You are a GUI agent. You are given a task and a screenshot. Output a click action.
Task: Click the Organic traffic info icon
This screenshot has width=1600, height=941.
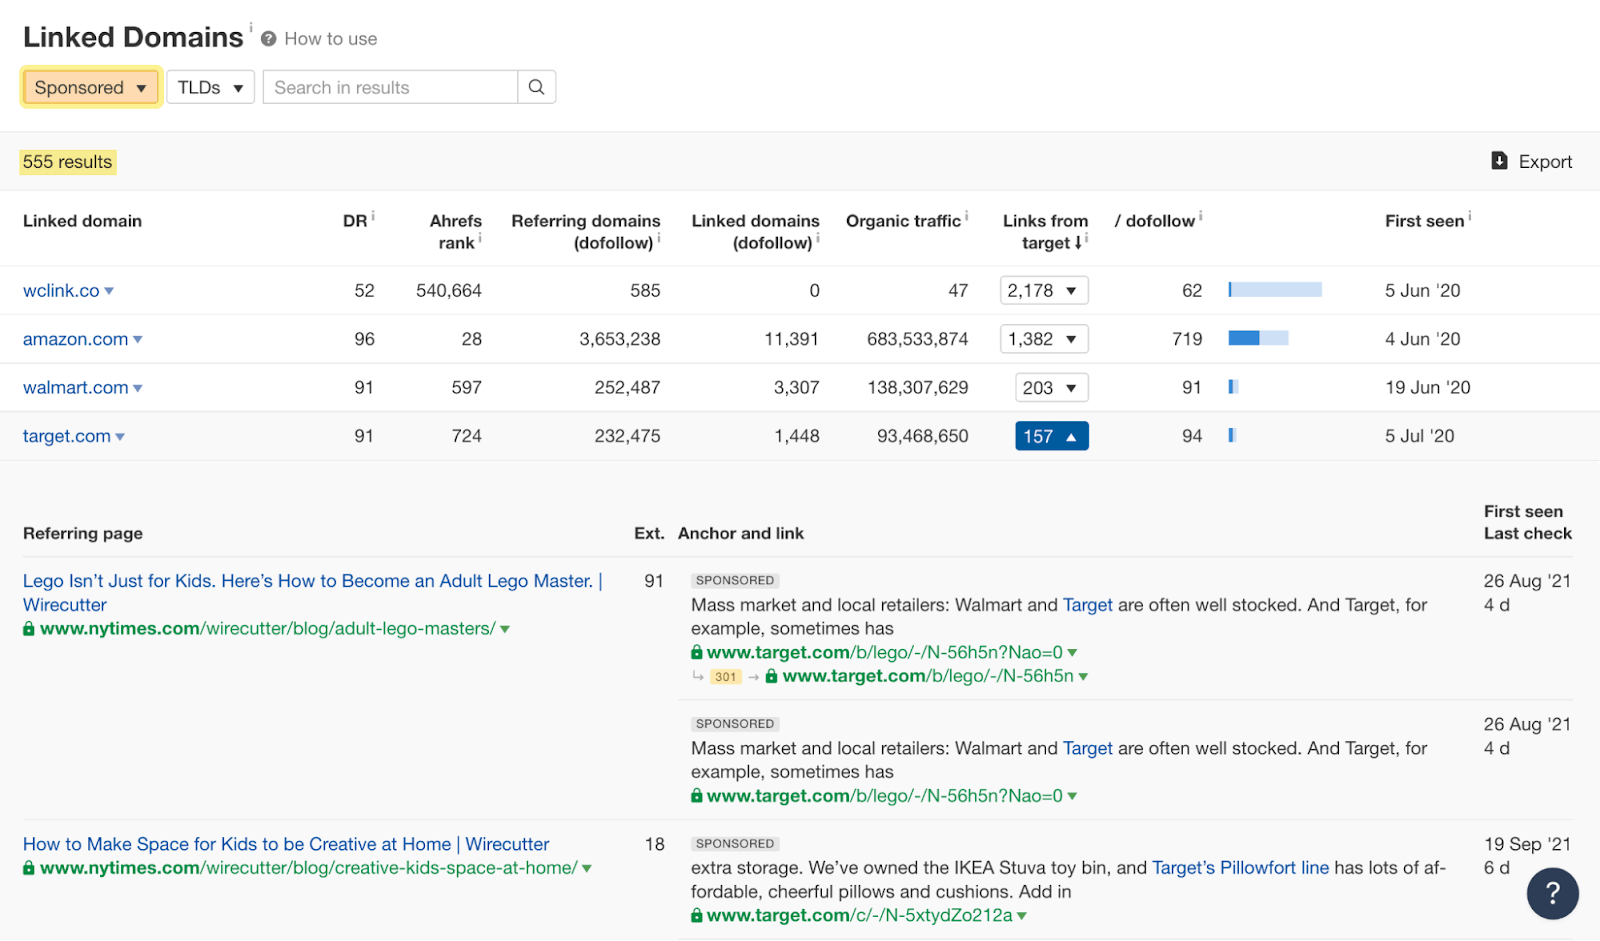tap(966, 214)
